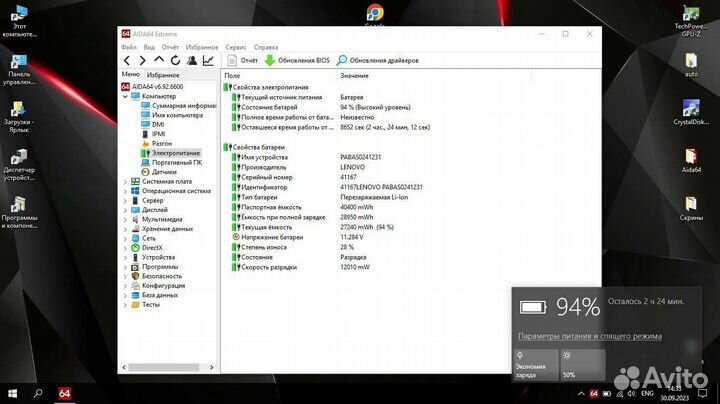
Task: Click the sidebar horizontal scrollbar
Action: 163,367
